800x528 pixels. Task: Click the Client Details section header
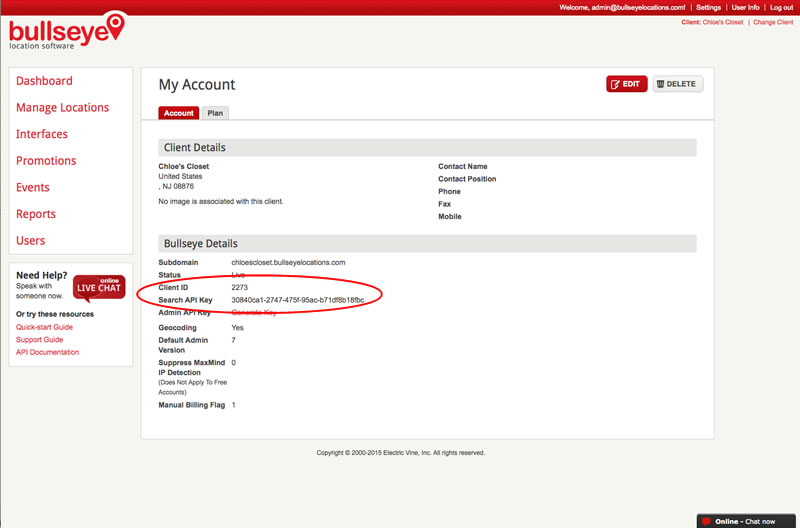point(428,147)
